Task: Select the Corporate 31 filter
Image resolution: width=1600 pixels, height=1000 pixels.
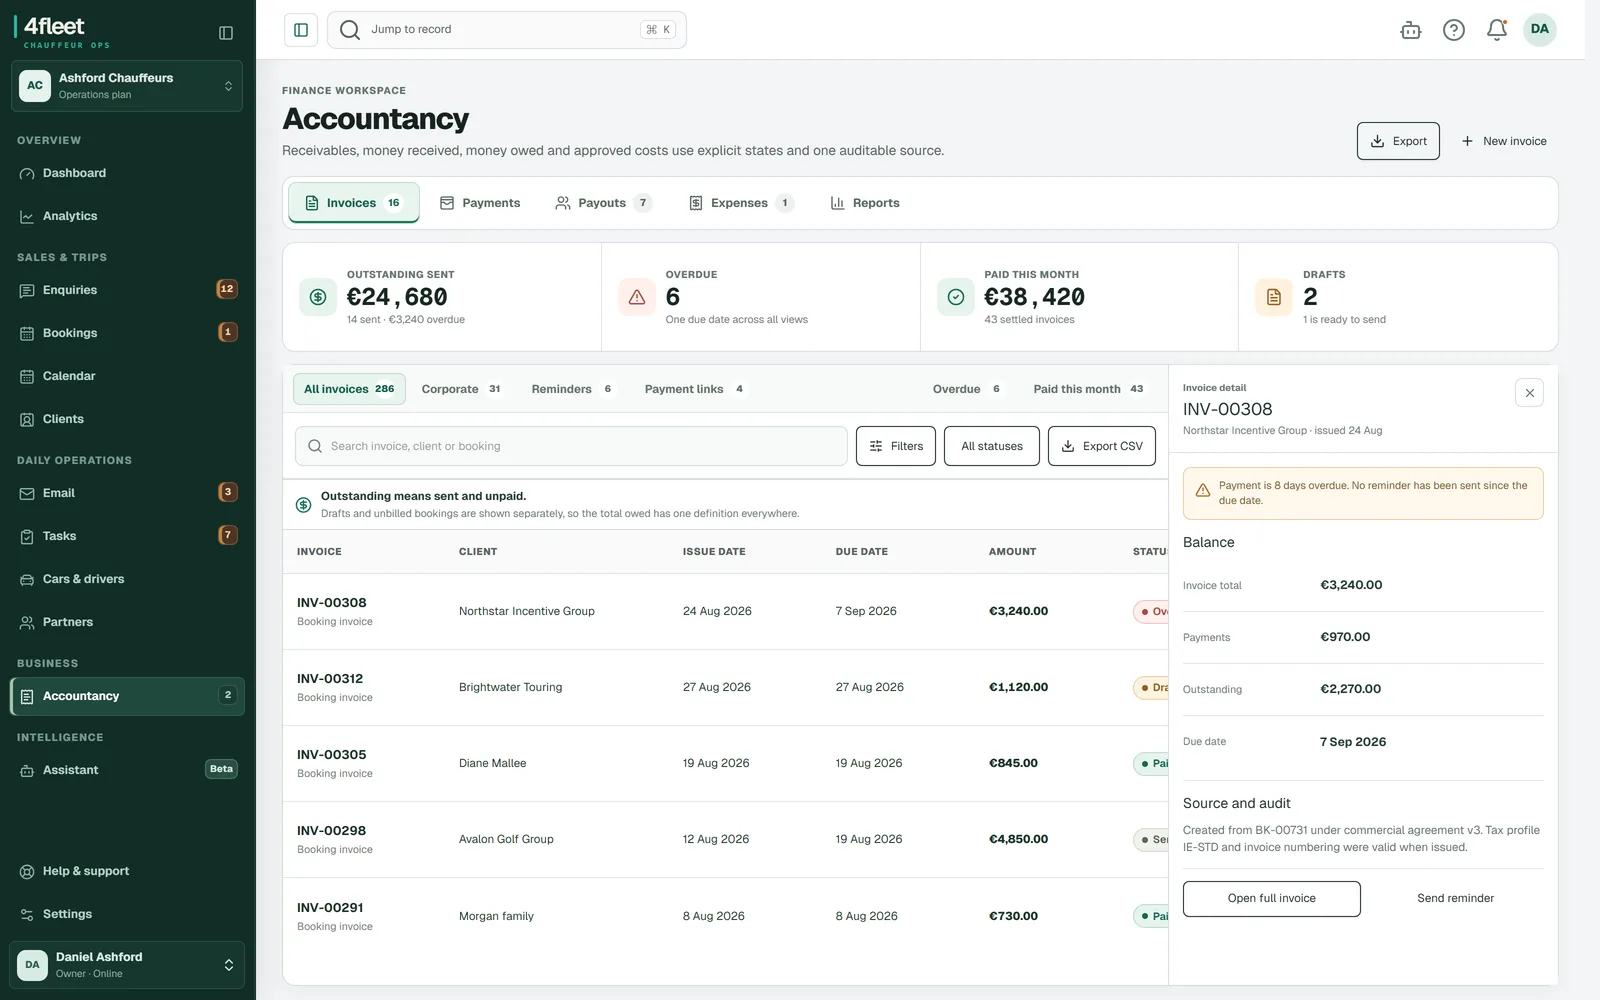Action: pos(461,389)
